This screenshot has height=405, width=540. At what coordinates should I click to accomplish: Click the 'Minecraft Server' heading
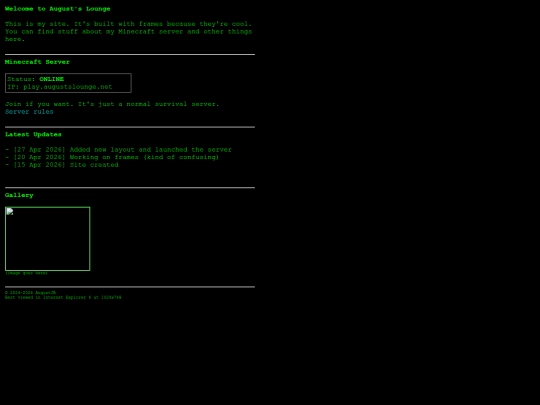click(x=37, y=62)
